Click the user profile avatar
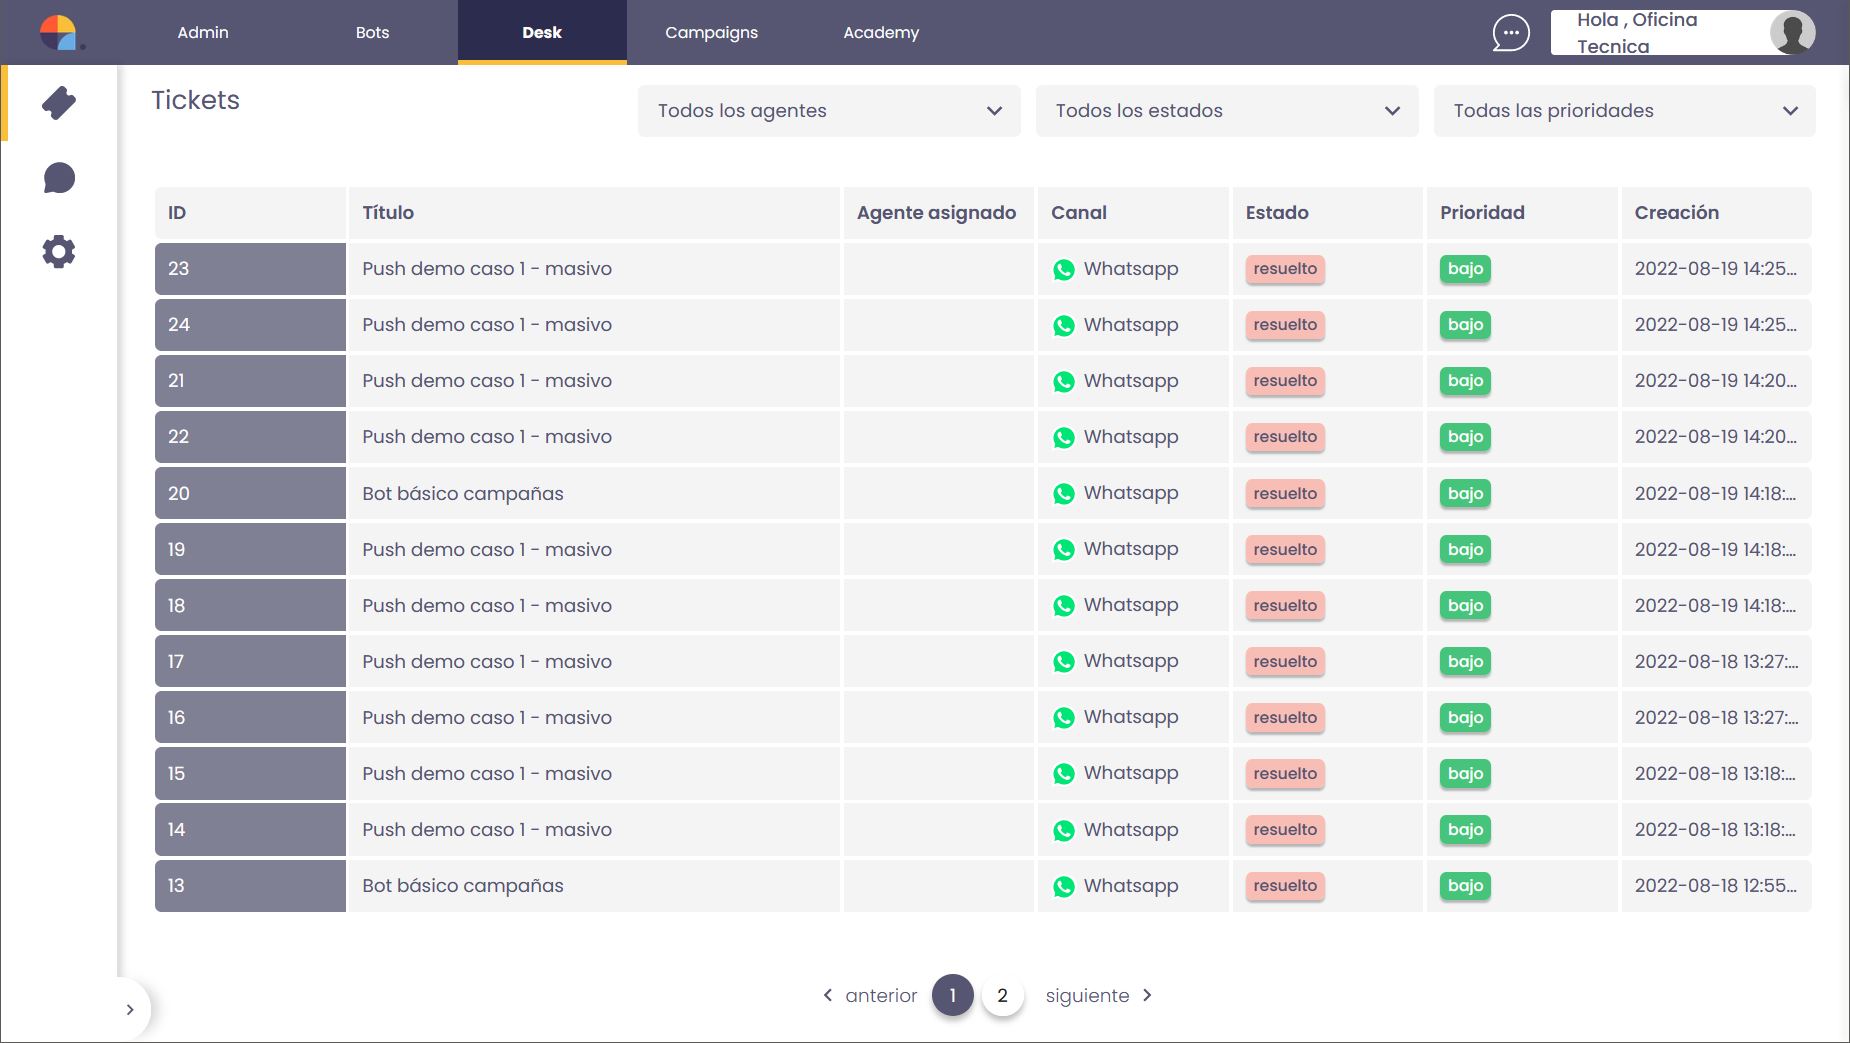The height and width of the screenshot is (1043, 1850). tap(1792, 33)
